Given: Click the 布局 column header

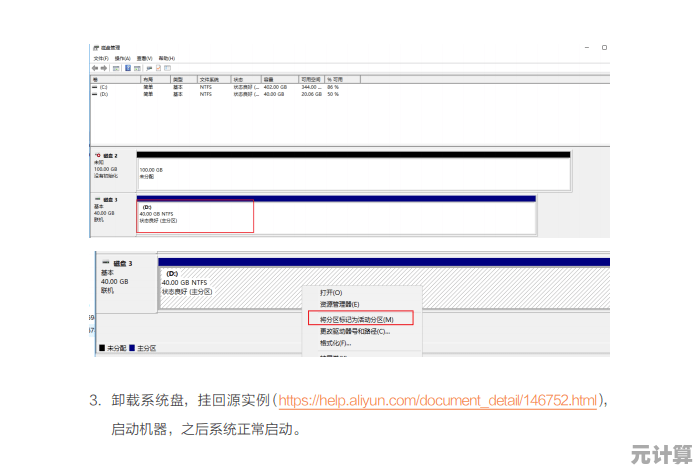Looking at the screenshot, I should click(156, 79).
